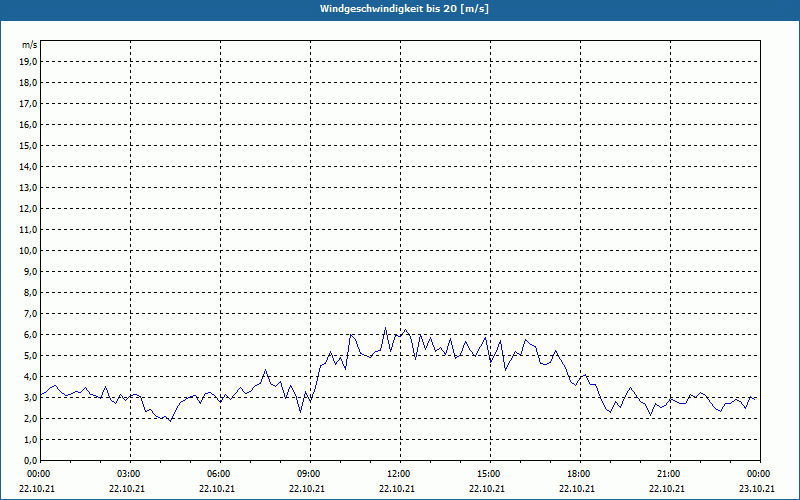The image size is (800, 500).
Task: Choose the '22.10.21' date under 18:00
Action: pyautogui.click(x=577, y=489)
